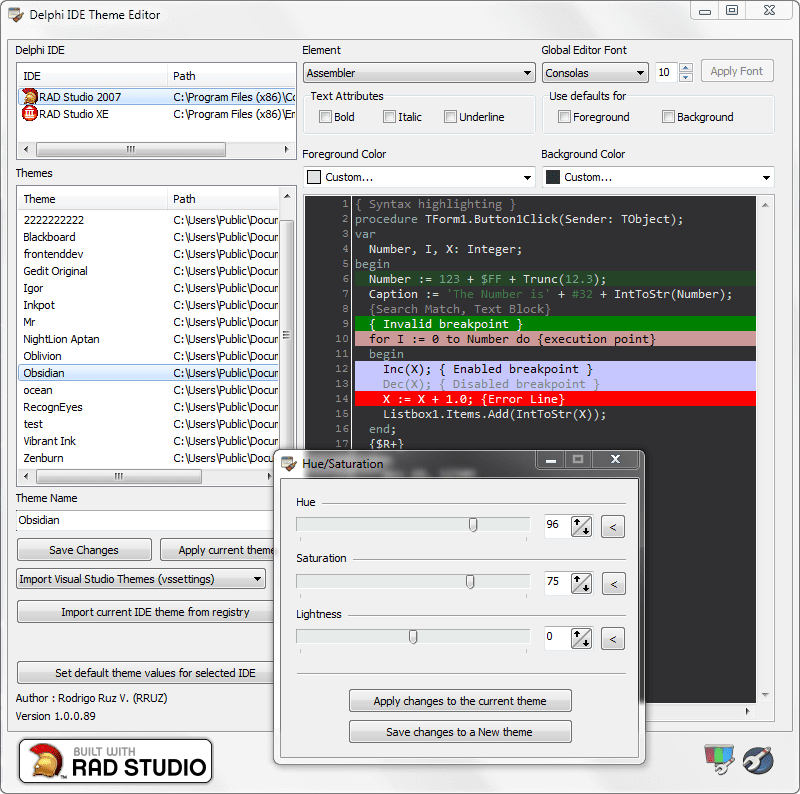Tick Use defaults for Foreground
This screenshot has height=794, width=800.
coord(565,117)
